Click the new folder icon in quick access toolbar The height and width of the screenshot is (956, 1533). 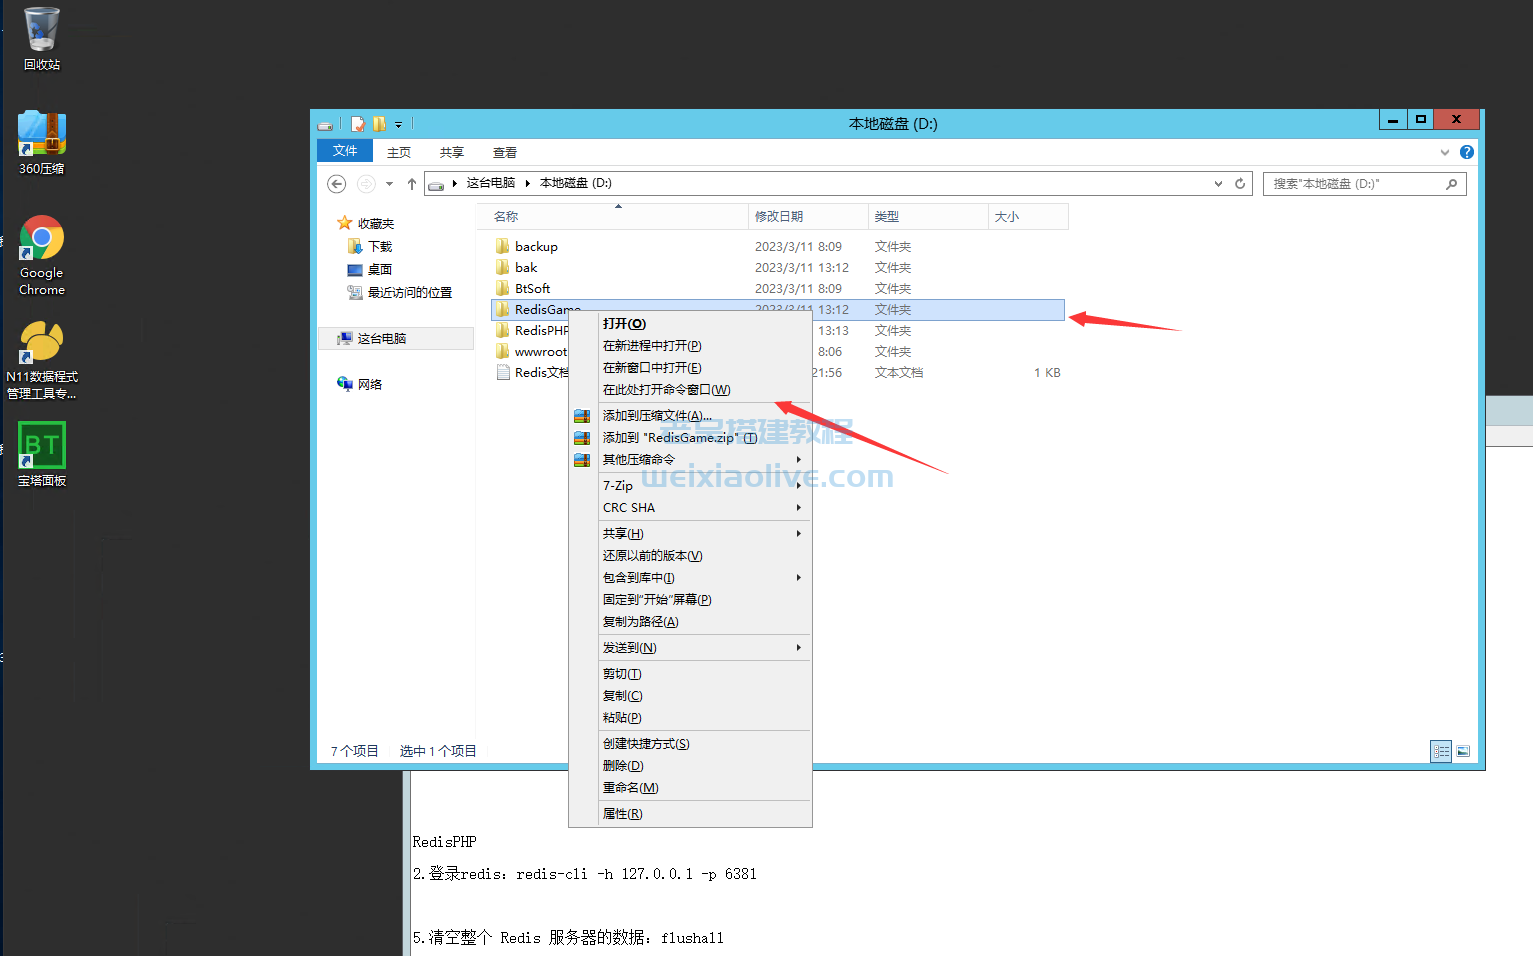[378, 123]
